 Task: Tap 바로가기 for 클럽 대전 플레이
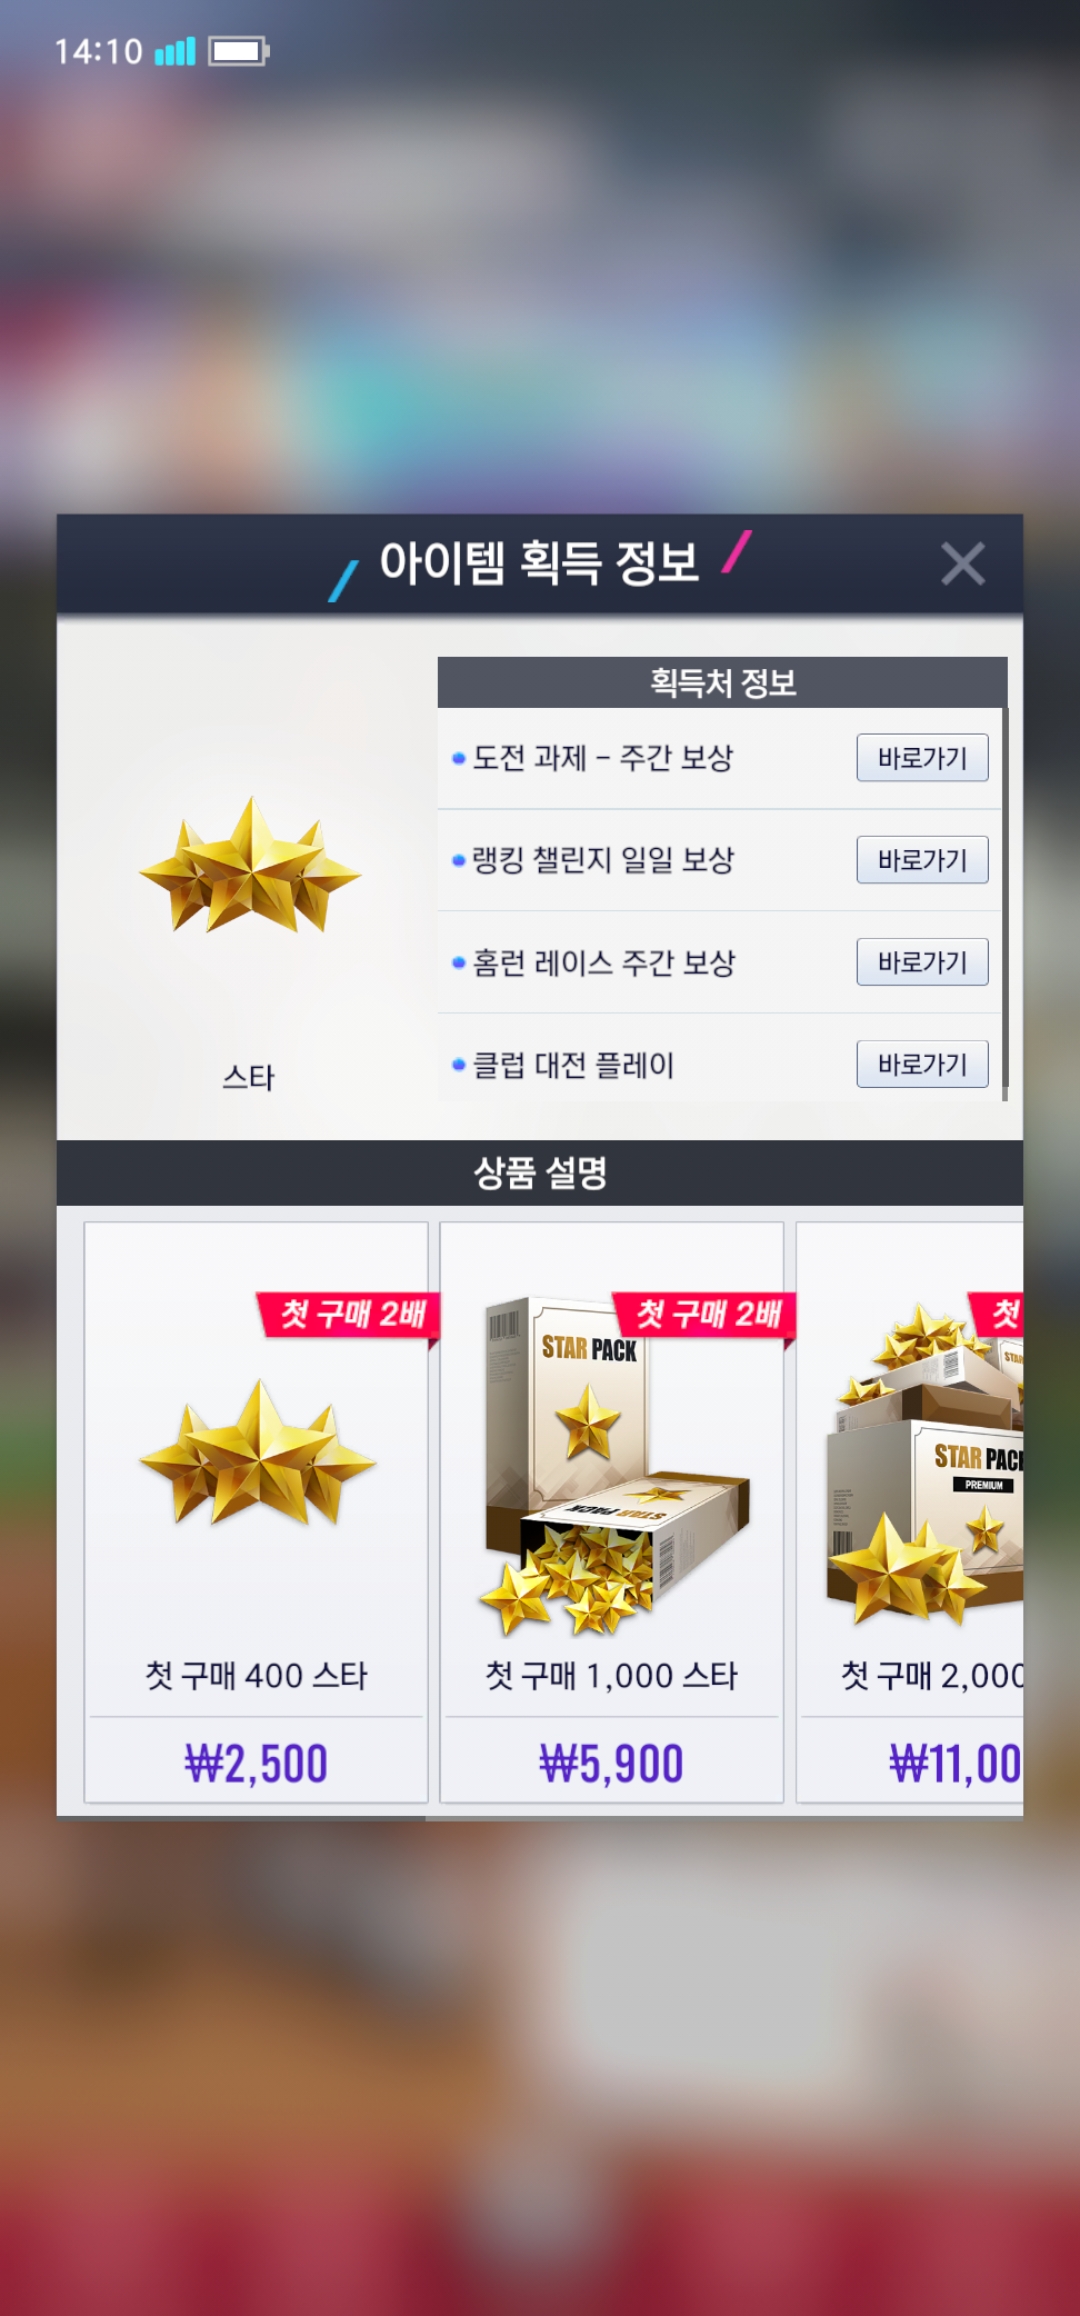(x=922, y=1064)
